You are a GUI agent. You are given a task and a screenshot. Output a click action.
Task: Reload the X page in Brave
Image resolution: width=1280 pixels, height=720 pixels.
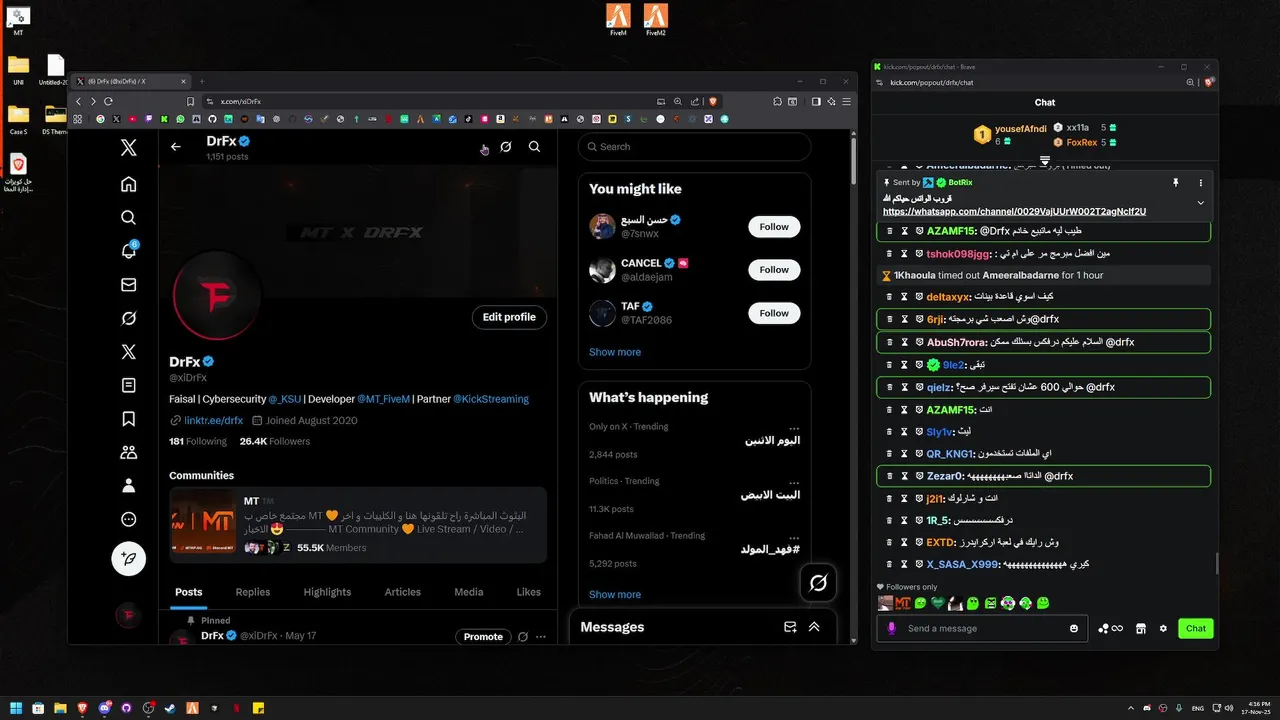(108, 101)
